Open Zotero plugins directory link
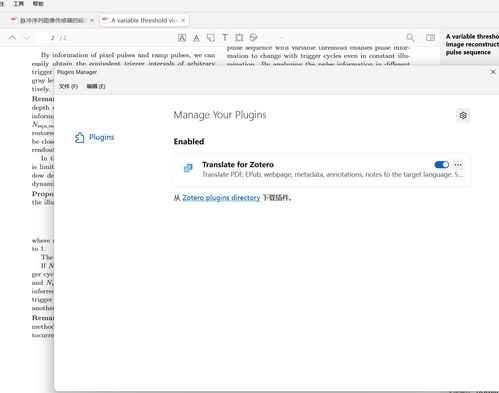The width and height of the screenshot is (499, 393). click(x=221, y=198)
